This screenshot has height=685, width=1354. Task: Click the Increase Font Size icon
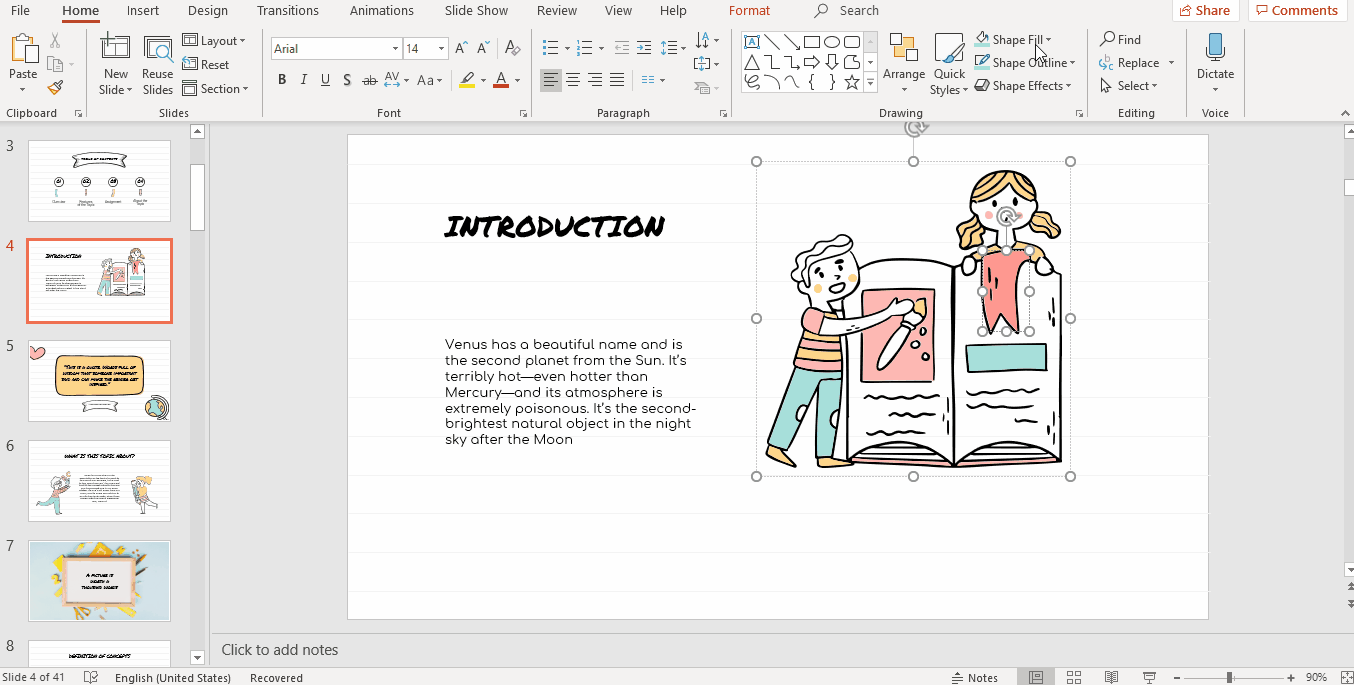(461, 46)
